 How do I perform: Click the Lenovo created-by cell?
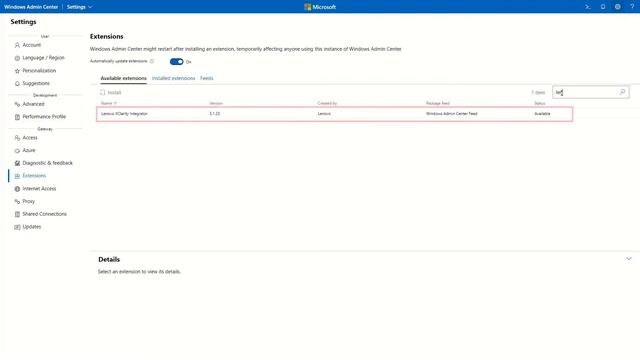click(324, 114)
